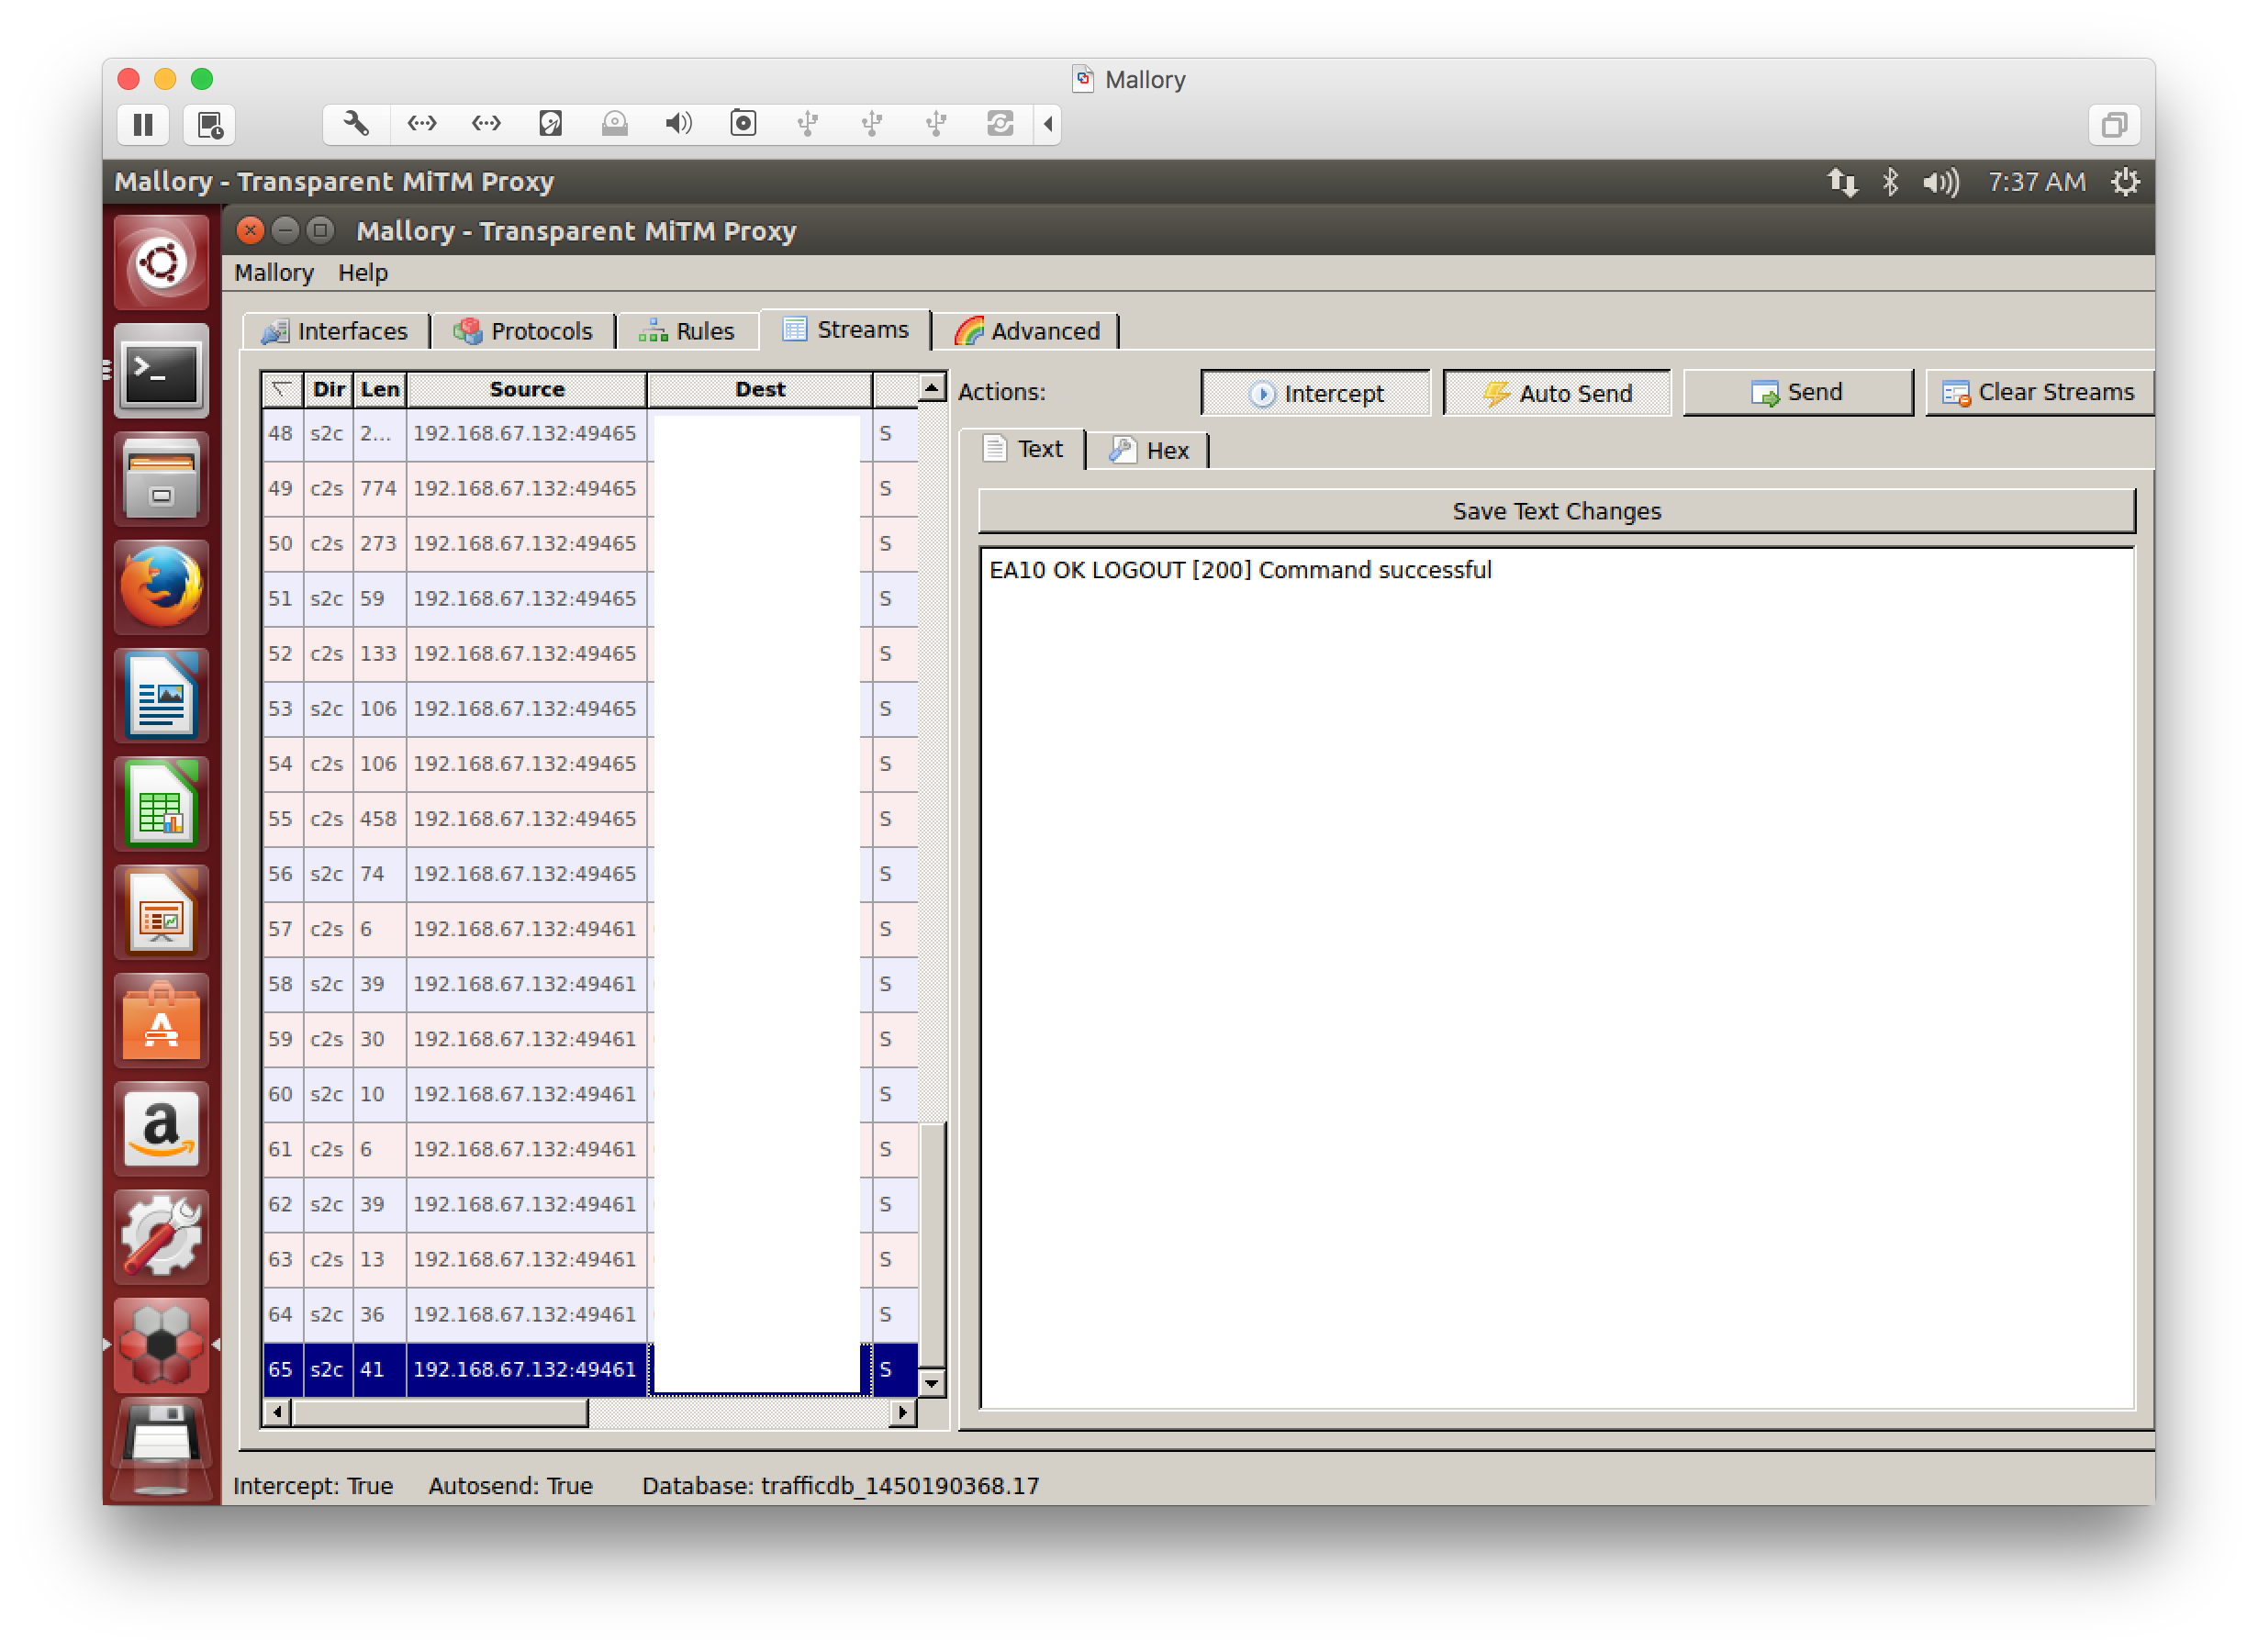Select the Text view tab
Viewport: 2258px width, 1652px height.
click(1023, 449)
